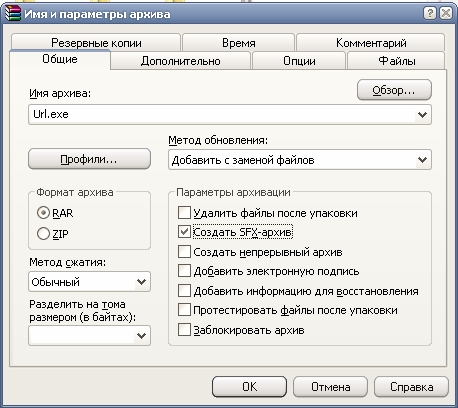
Task: Go to the "Файлы" tab
Action: coord(396,61)
